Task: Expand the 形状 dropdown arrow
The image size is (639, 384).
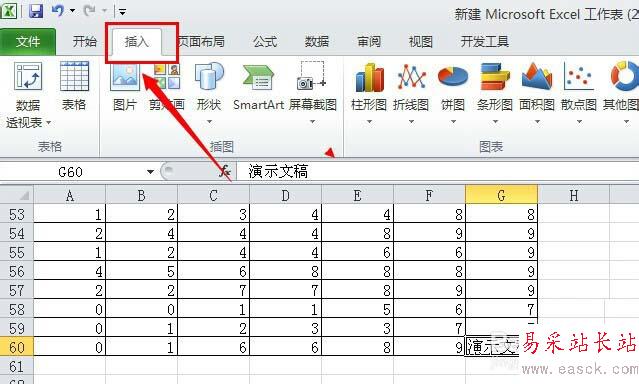Action: click(209, 121)
